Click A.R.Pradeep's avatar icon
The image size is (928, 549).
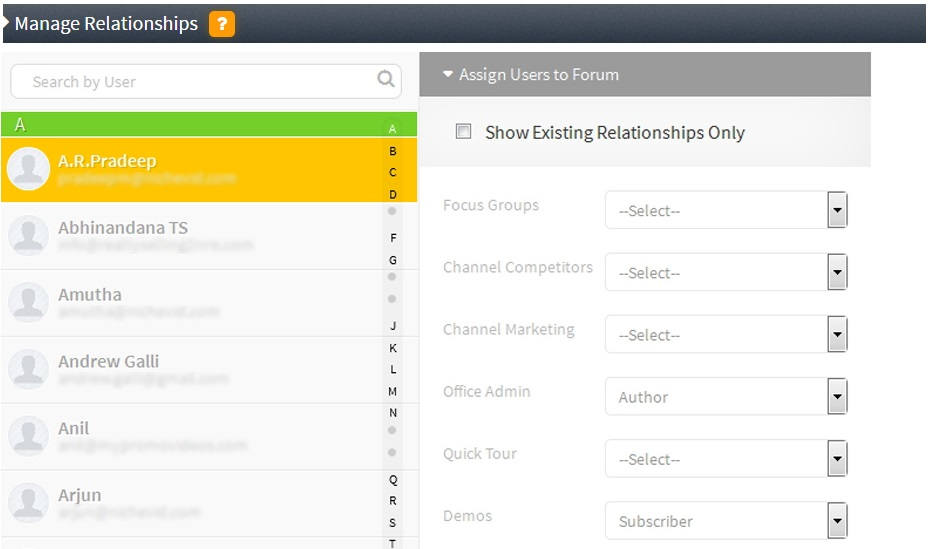(x=28, y=168)
